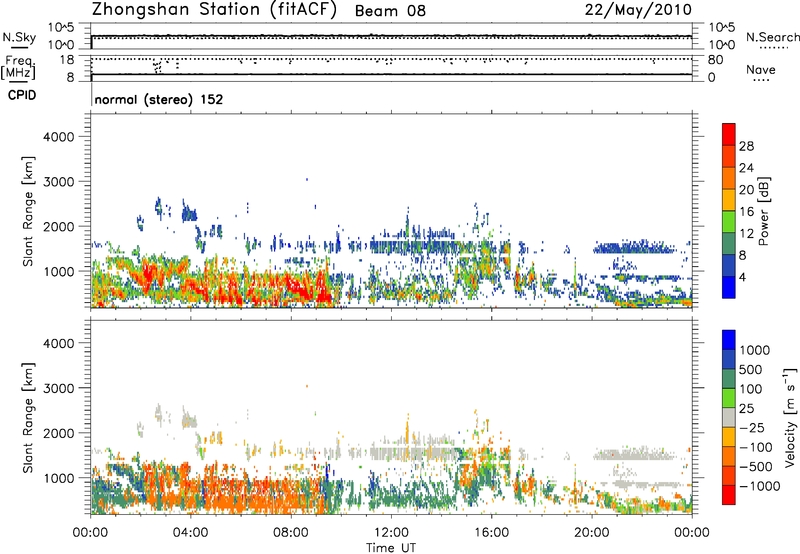
Task: Click the "20" label on Power colorbar
Action: pos(746,190)
